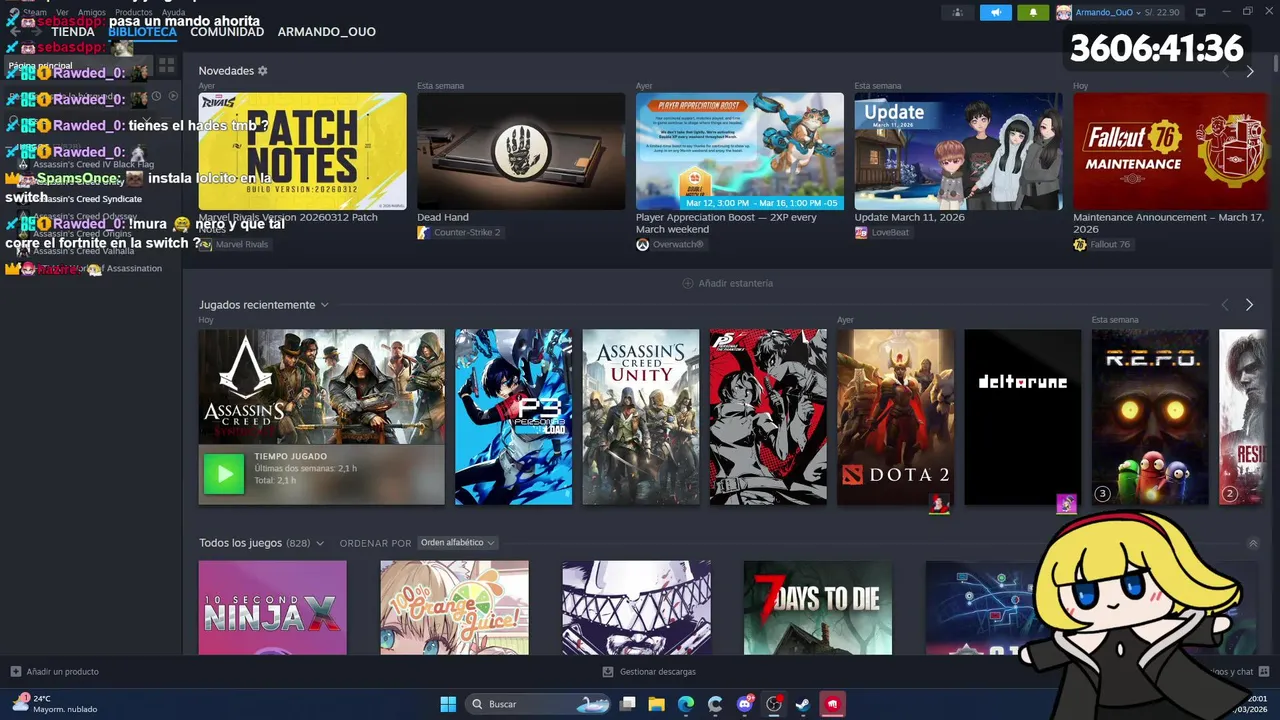
Task: Click the Añadir estantería button
Action: coord(728,283)
